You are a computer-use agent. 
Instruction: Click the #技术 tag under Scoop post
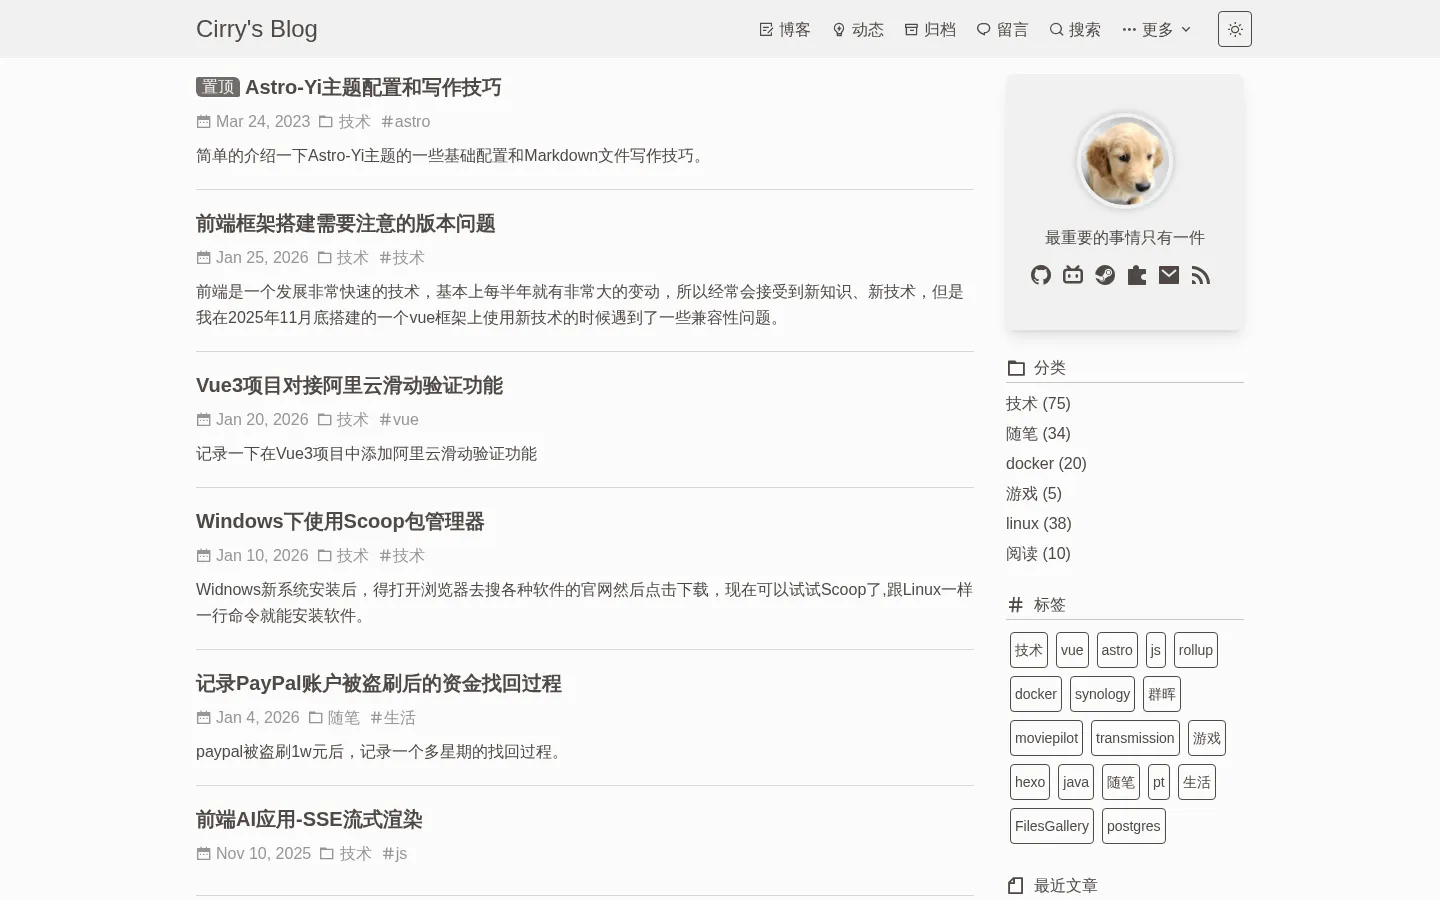401,555
